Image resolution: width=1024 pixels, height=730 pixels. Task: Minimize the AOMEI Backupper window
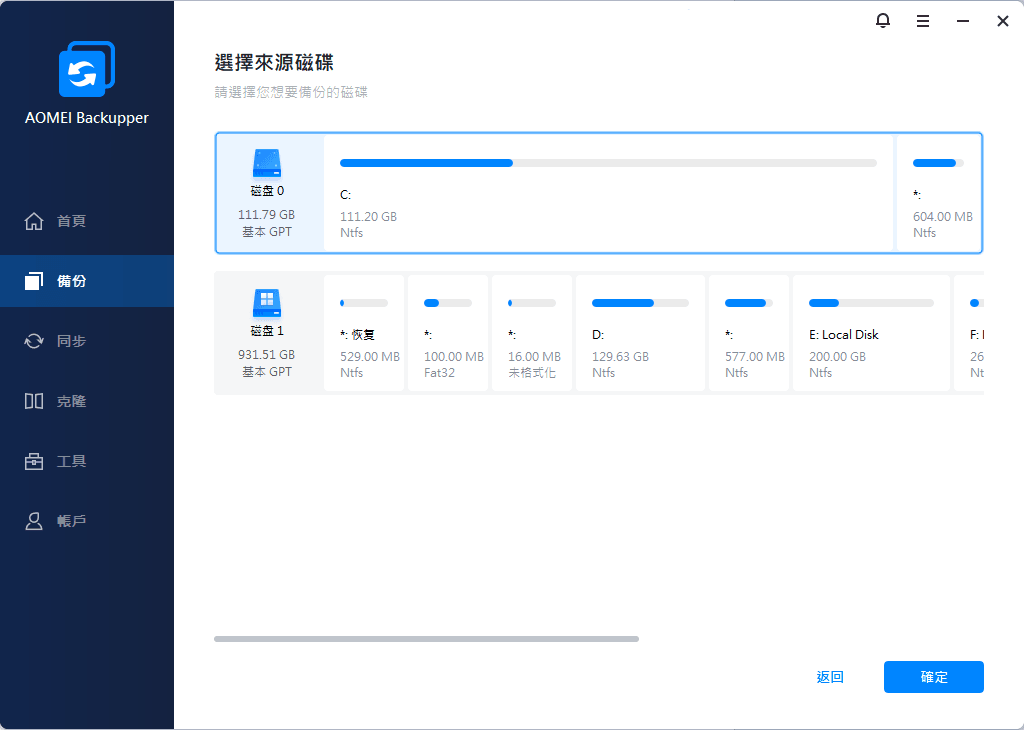tap(963, 22)
